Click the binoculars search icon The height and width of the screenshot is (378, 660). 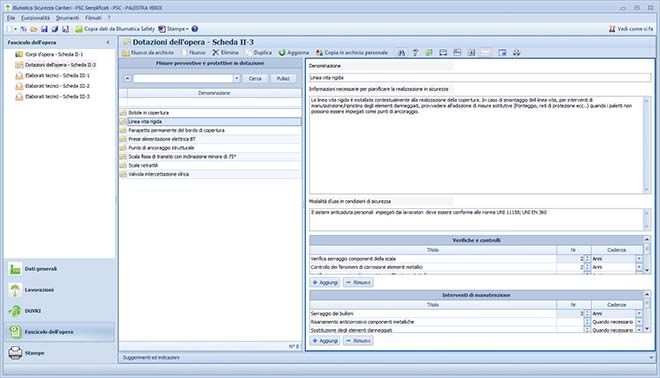(401, 53)
